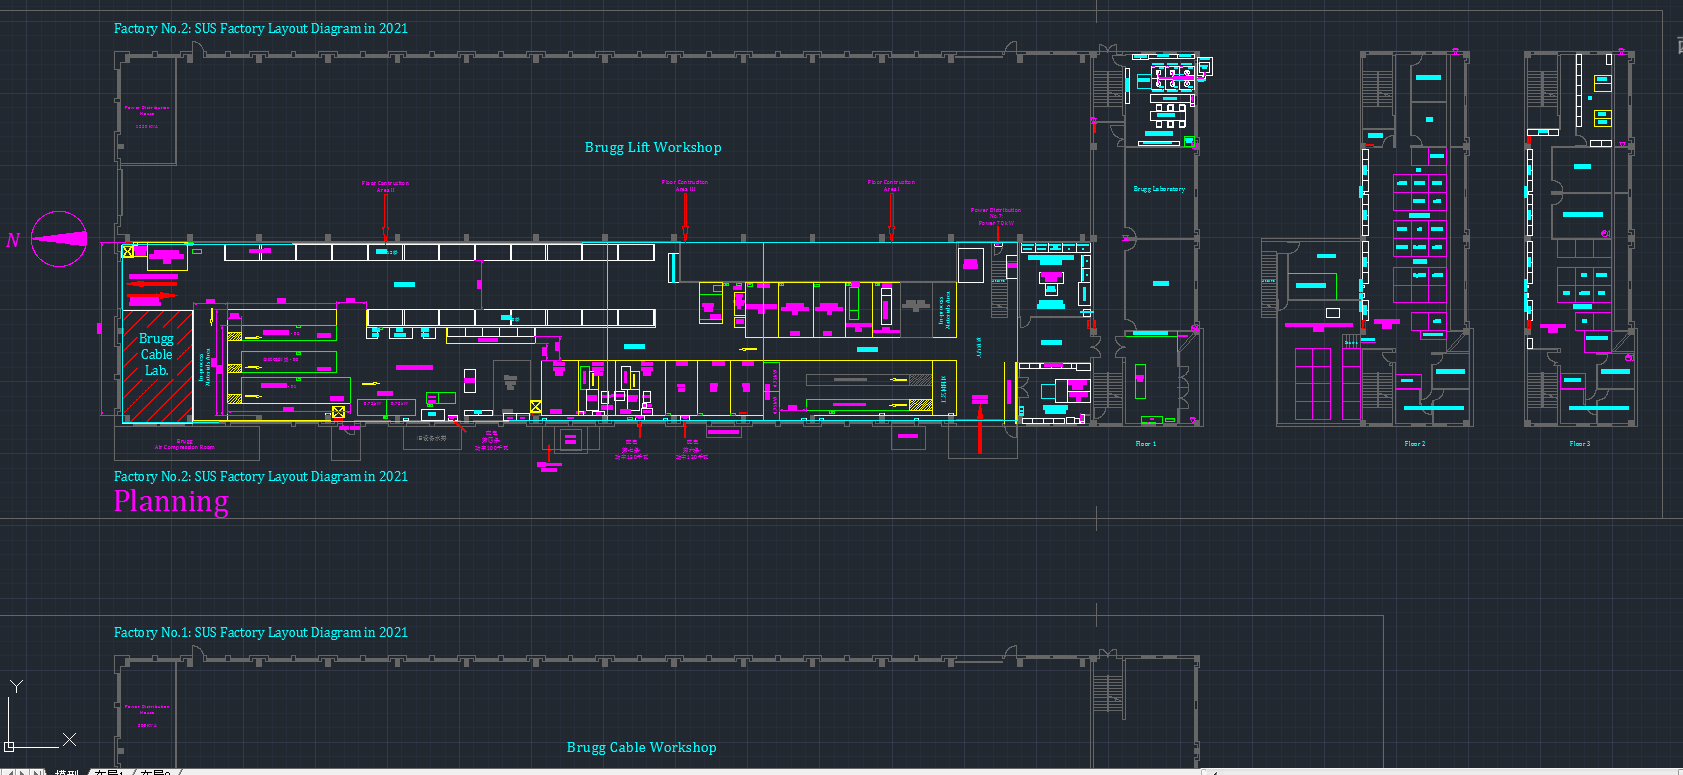Open the 布局1 layout tab
Screen dimensions: 1683x775
pyautogui.click(x=108, y=772)
